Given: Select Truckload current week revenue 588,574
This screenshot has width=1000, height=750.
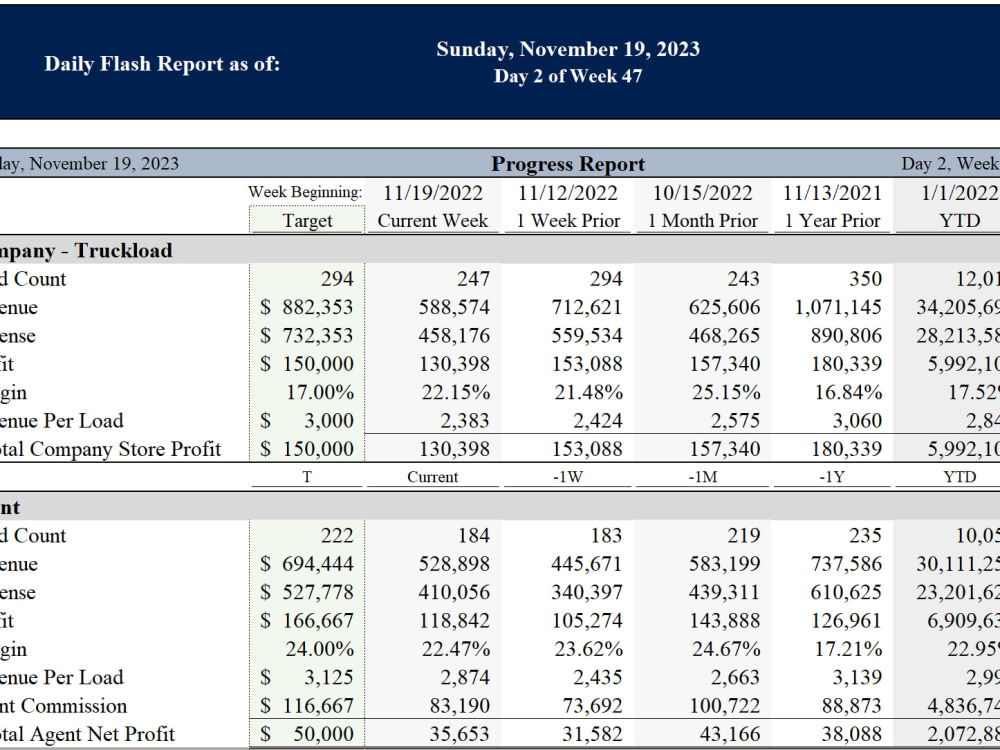Looking at the screenshot, I should (454, 307).
